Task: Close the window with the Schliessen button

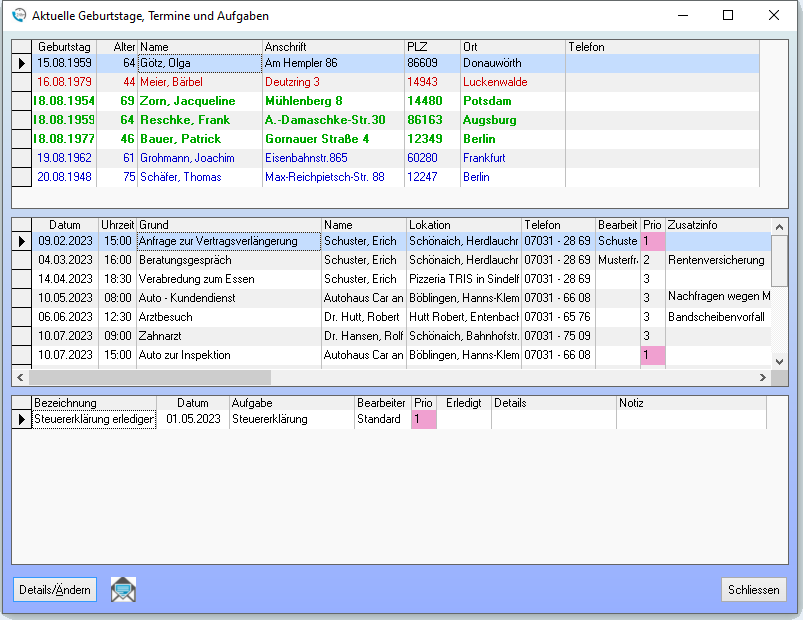Action: (754, 589)
